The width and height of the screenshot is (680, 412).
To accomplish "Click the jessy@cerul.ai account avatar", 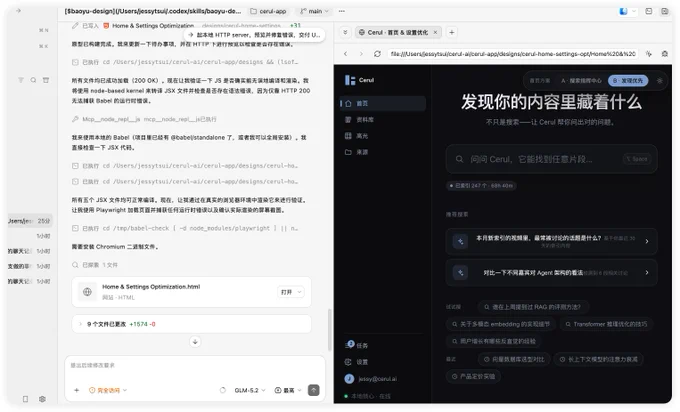I will (x=349, y=379).
